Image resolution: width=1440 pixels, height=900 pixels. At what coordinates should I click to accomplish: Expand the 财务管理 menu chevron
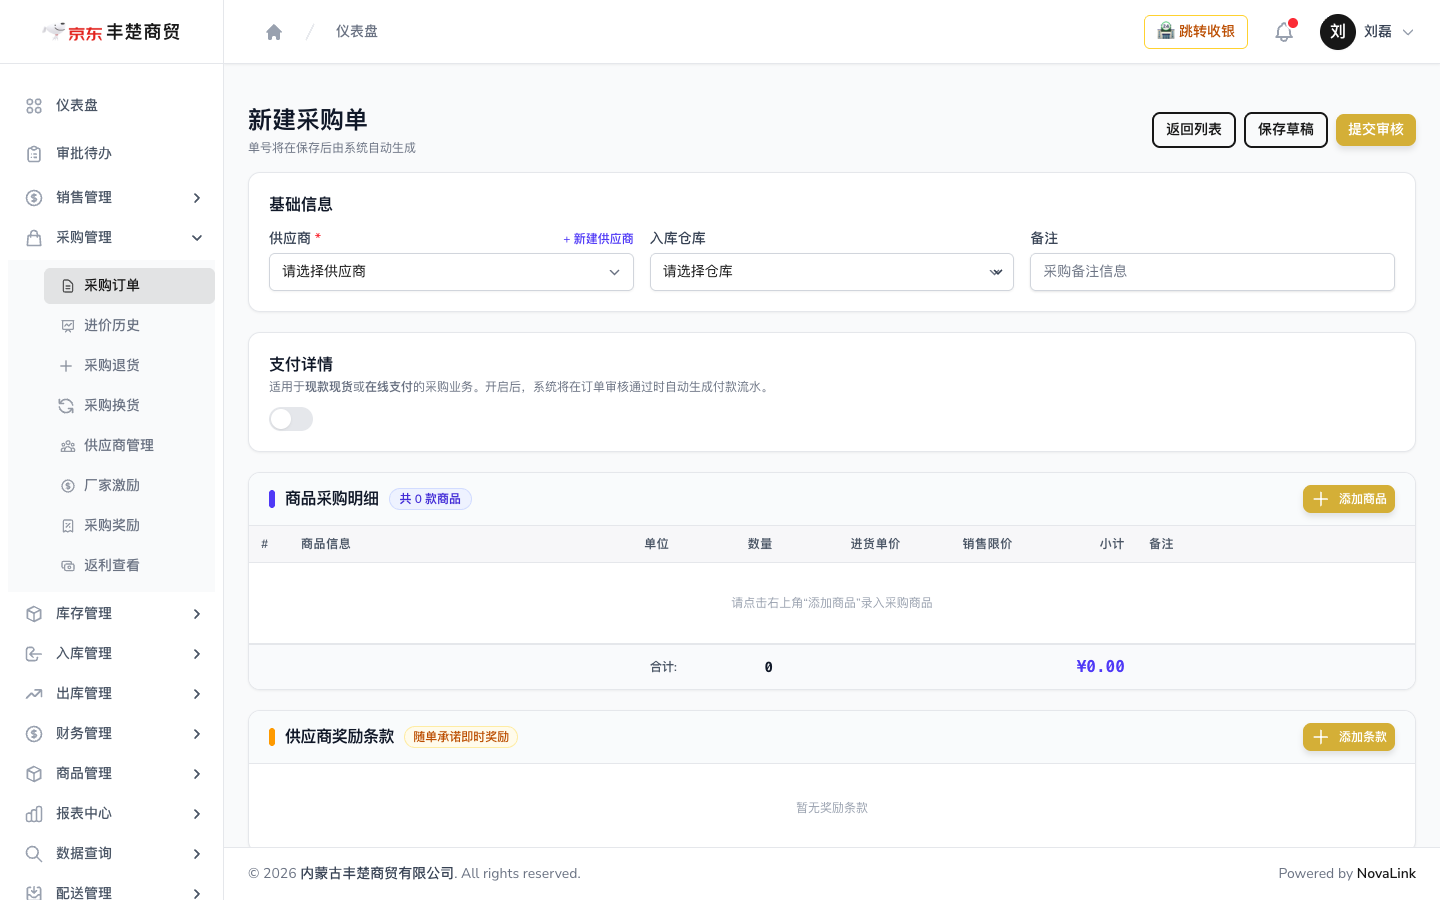click(x=197, y=734)
